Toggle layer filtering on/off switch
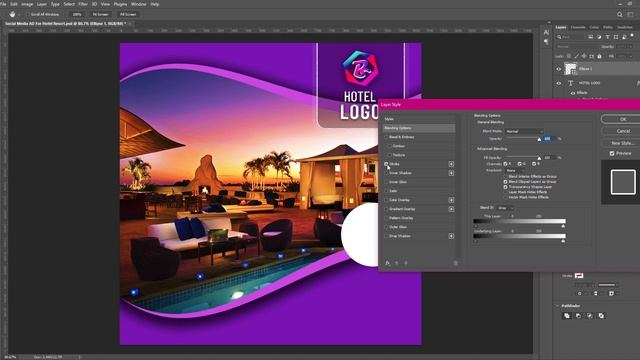The image size is (640, 360). click(x=633, y=36)
